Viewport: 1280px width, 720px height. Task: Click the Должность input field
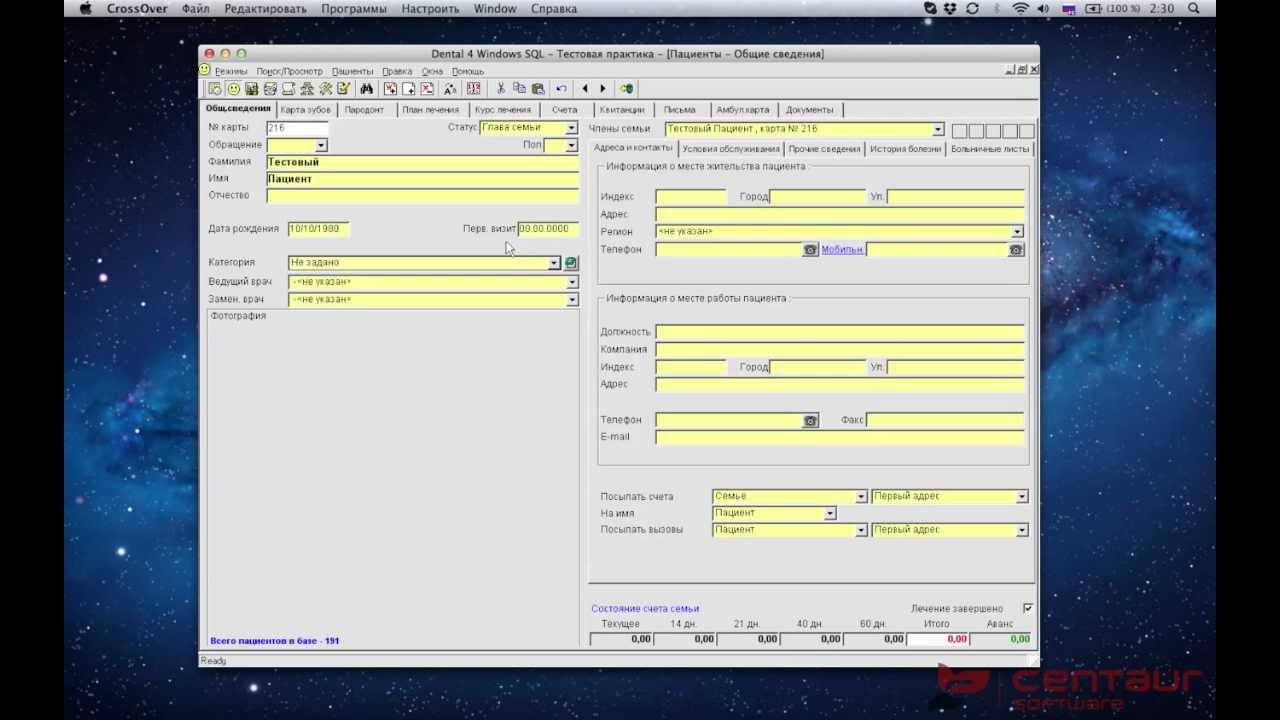click(840, 332)
